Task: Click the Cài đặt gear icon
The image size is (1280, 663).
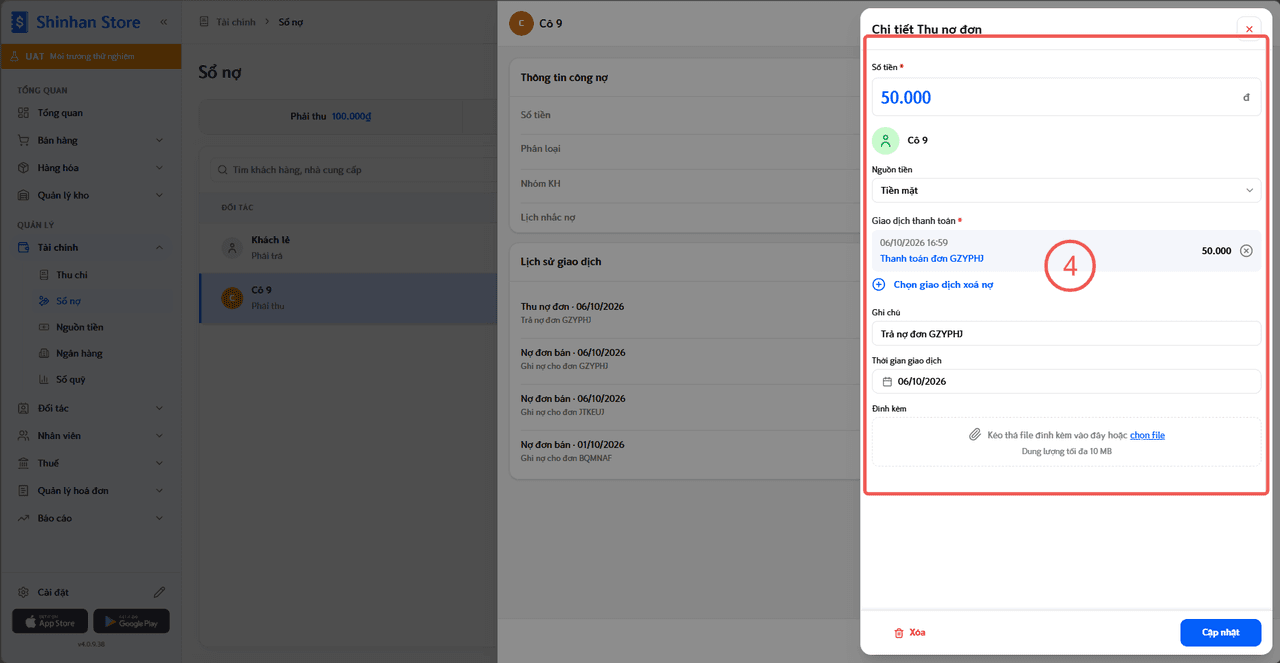Action: coord(23,592)
